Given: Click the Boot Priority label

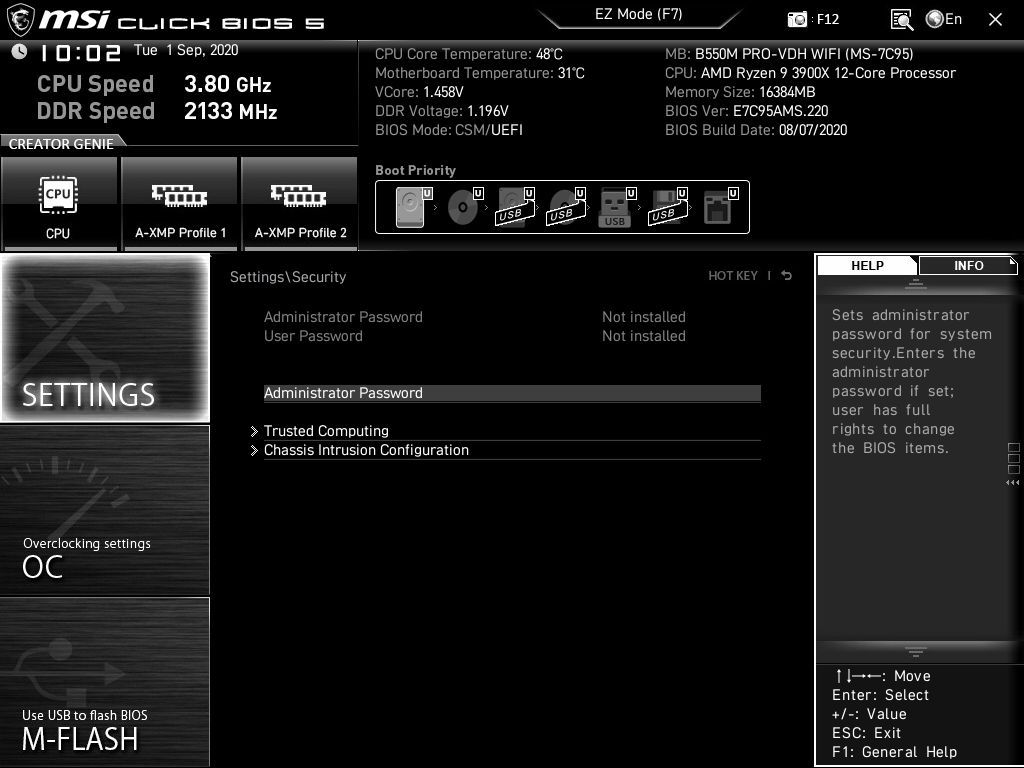Looking at the screenshot, I should [415, 170].
